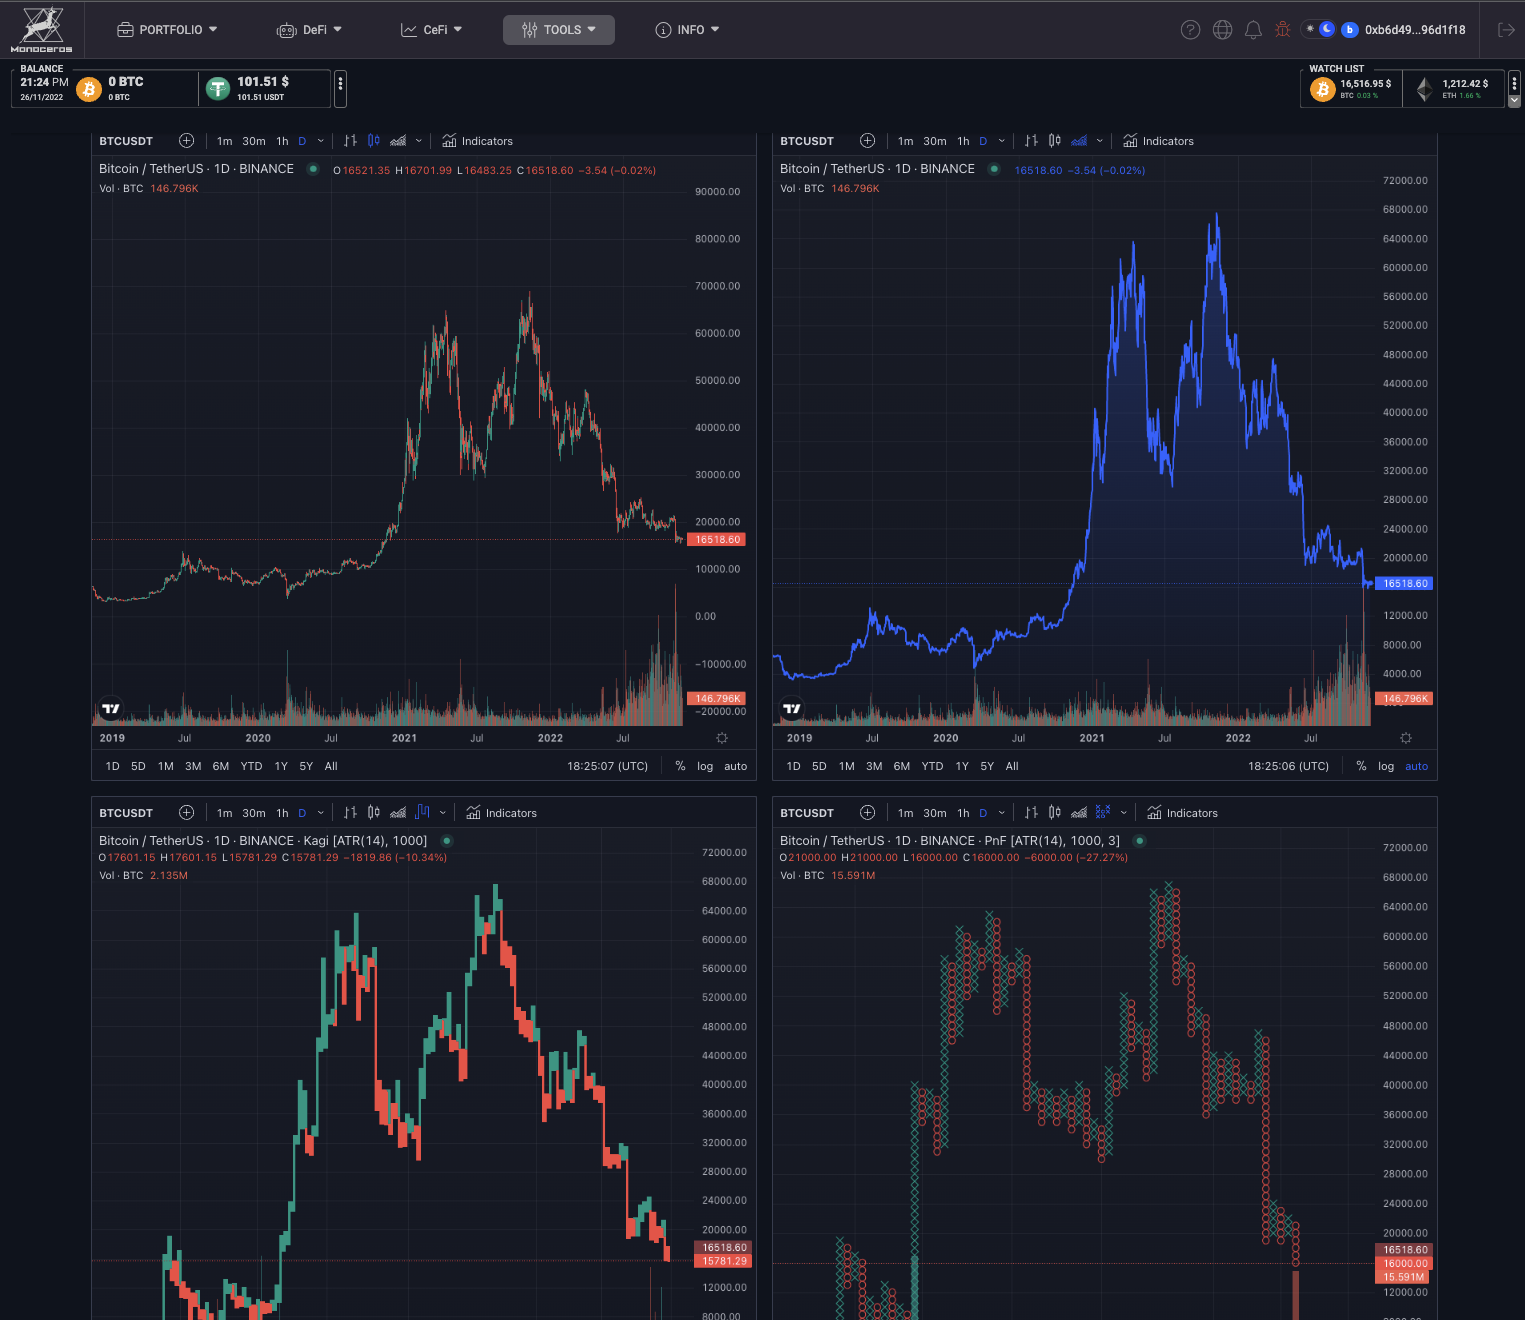Open the notifications bell

tap(1253, 30)
